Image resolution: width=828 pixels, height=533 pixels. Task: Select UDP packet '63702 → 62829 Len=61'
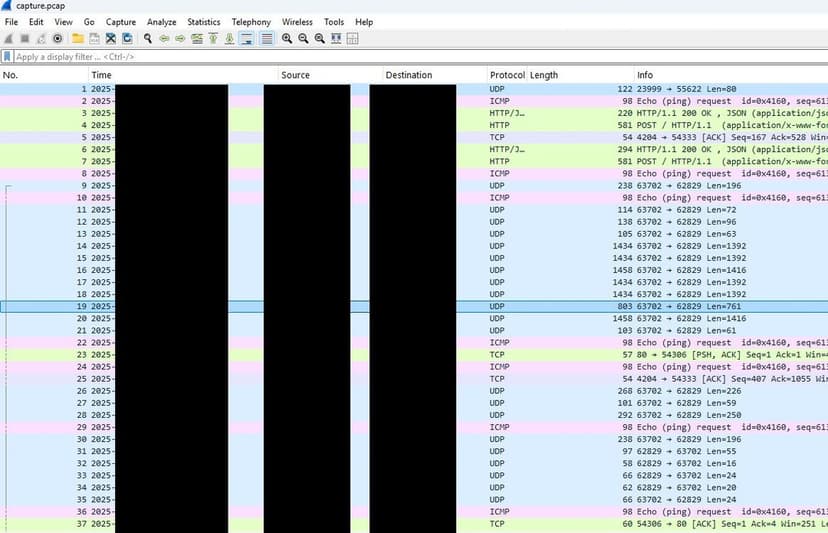[414, 331]
